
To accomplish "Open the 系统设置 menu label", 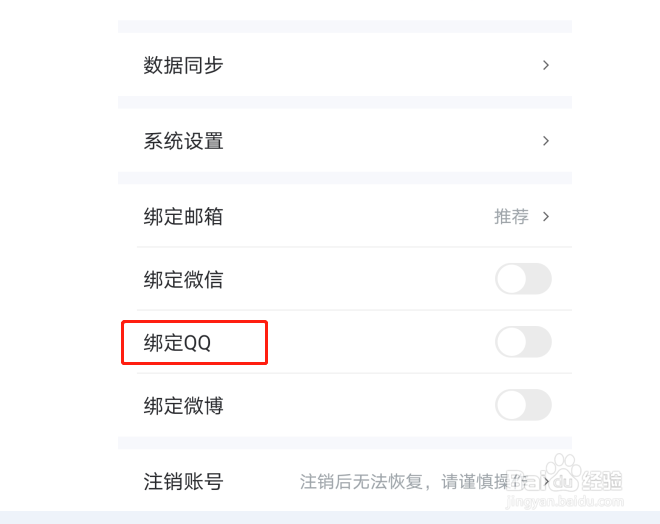I will [x=183, y=141].
